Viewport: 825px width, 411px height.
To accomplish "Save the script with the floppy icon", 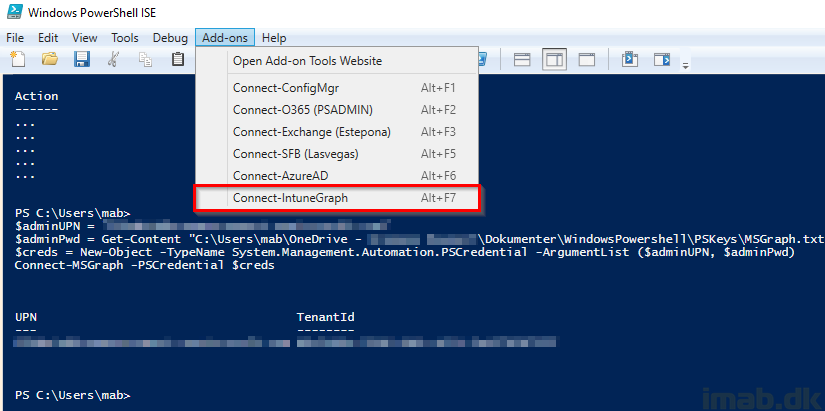I will click(81, 60).
